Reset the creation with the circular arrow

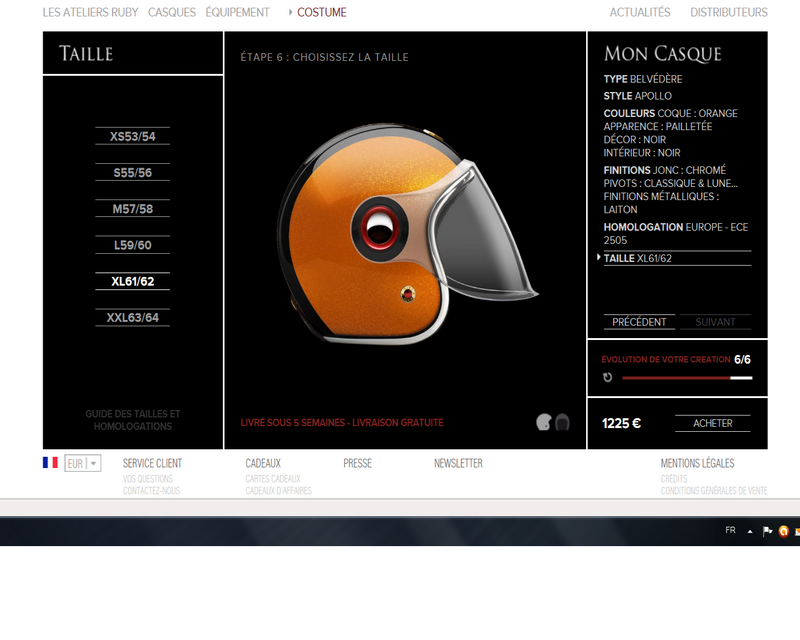pos(607,378)
